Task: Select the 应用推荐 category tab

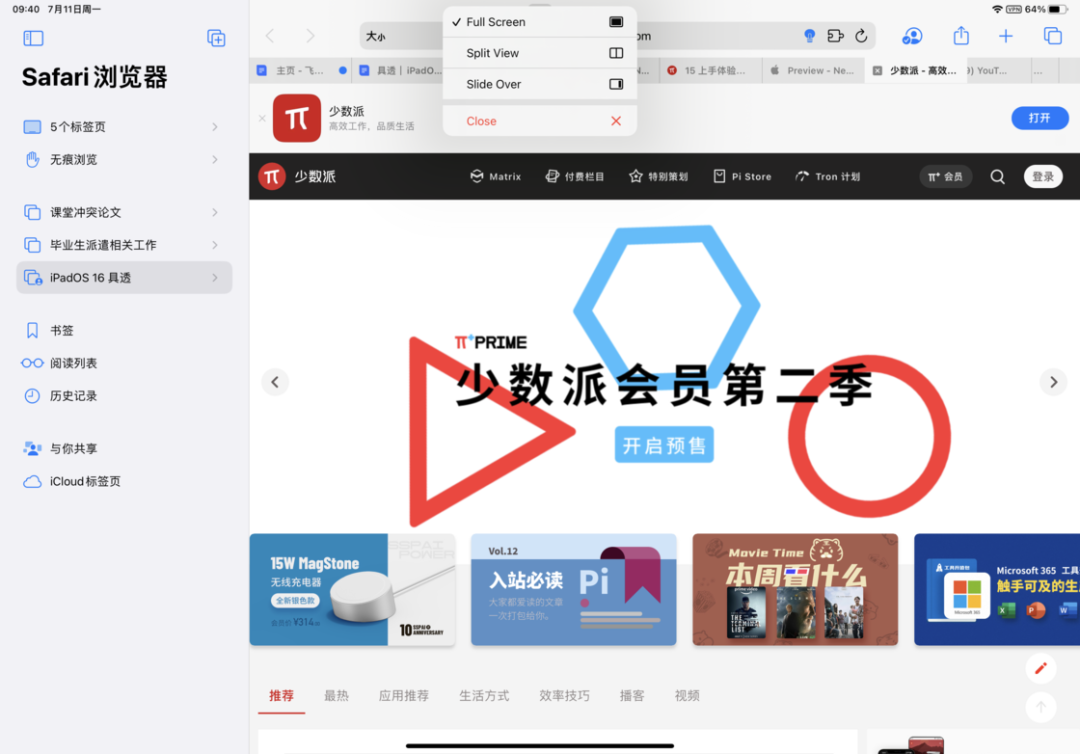Action: coord(404,695)
